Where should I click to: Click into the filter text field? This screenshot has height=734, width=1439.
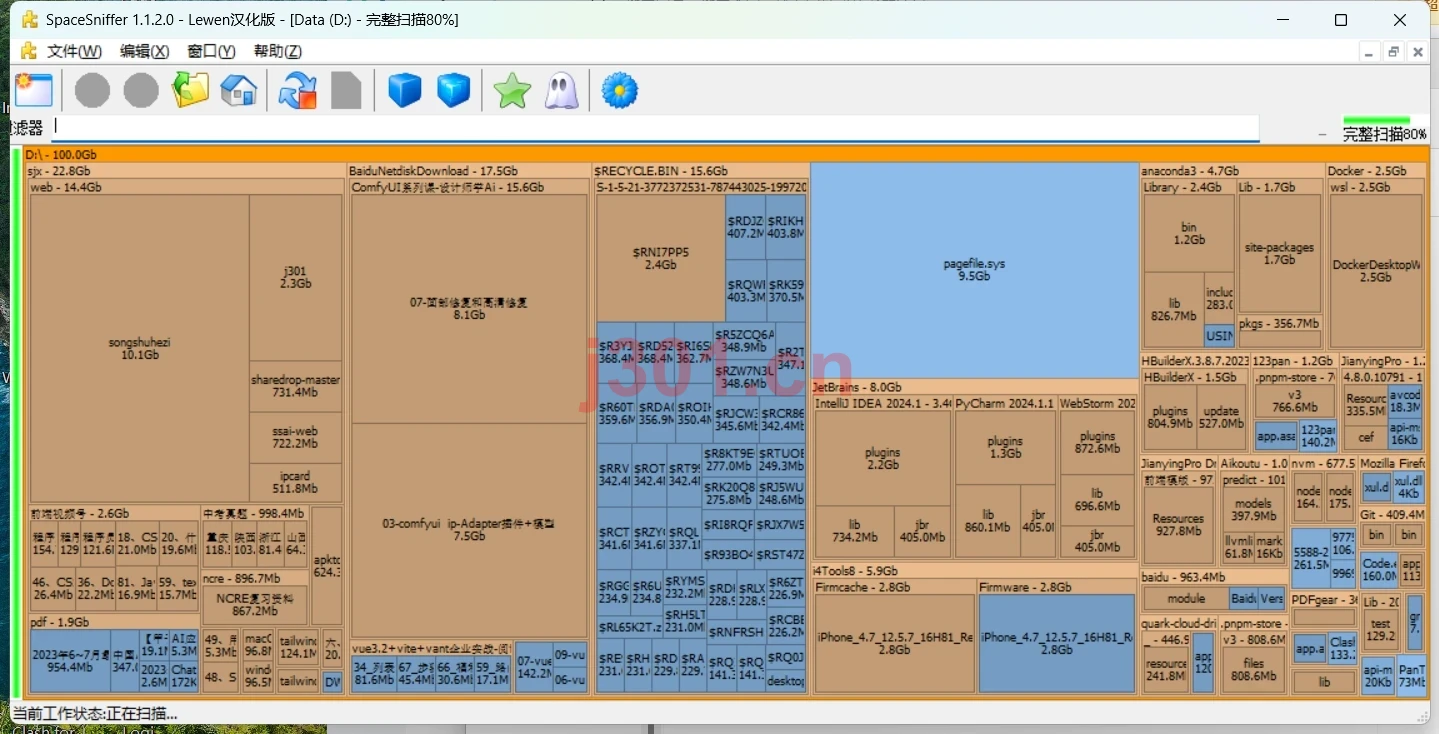(x=655, y=128)
